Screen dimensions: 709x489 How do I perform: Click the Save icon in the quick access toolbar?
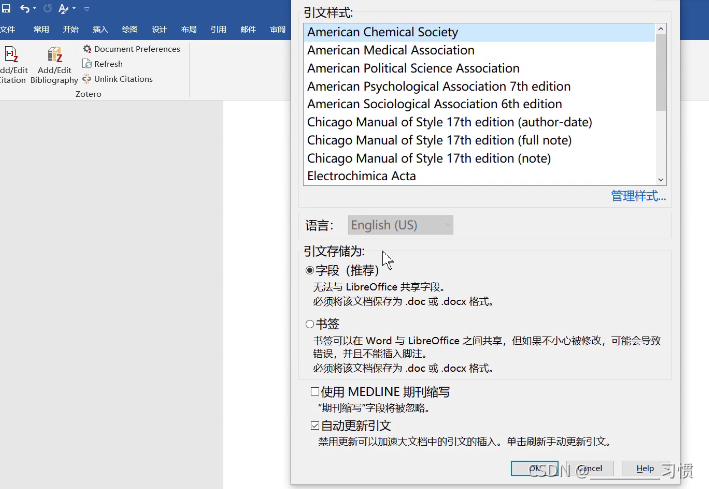point(6,8)
